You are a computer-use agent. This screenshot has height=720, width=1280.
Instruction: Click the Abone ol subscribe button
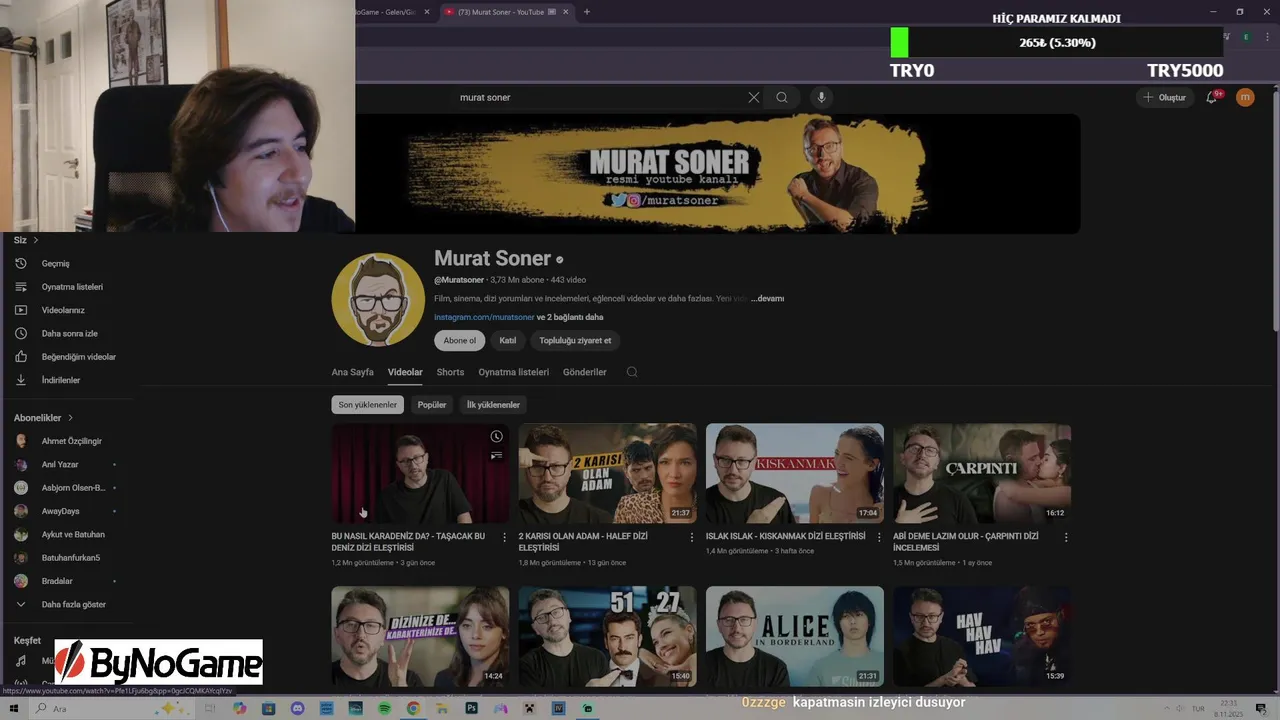[x=460, y=340]
